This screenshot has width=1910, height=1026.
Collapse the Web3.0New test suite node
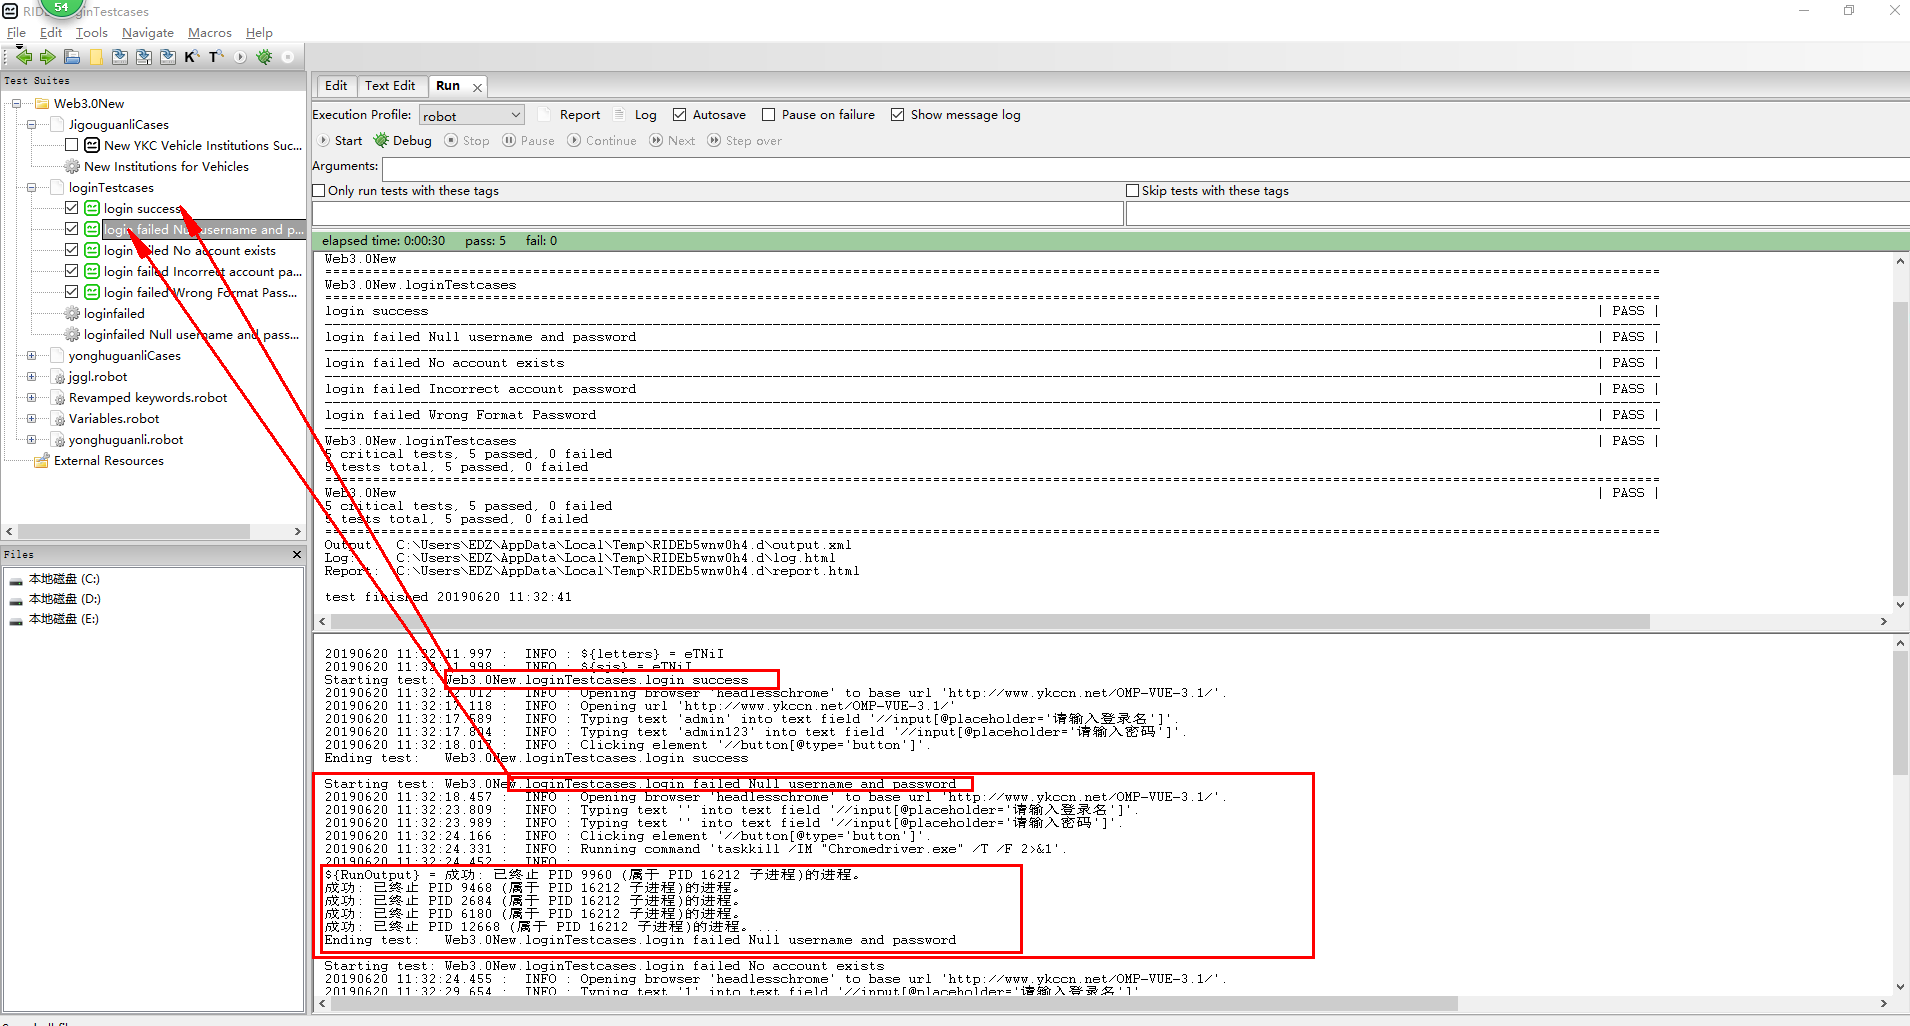pyautogui.click(x=16, y=103)
